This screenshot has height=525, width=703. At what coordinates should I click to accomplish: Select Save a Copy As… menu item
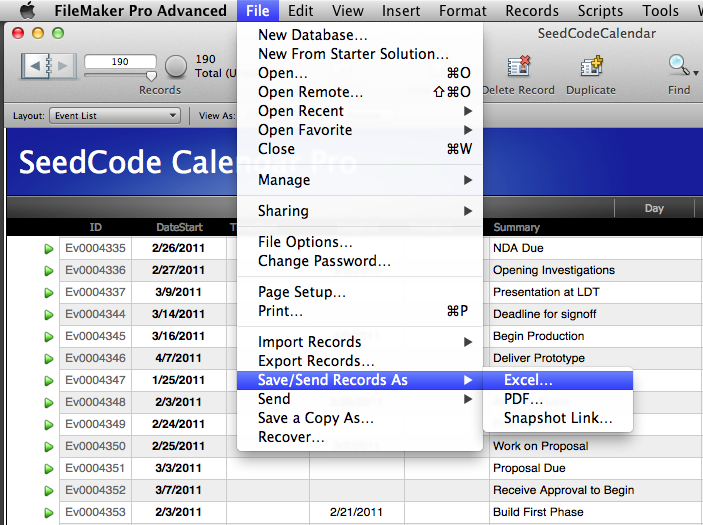point(360,418)
